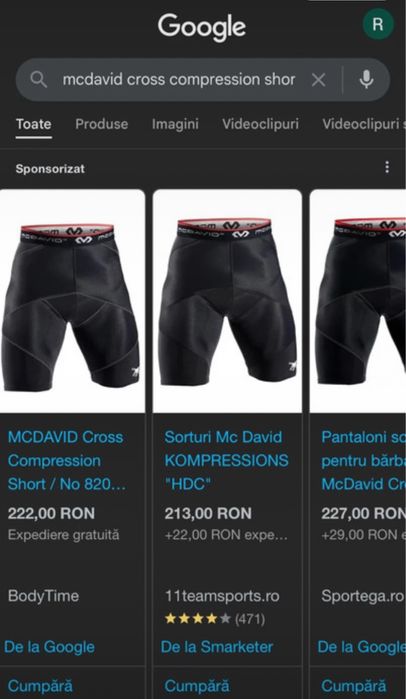Switch to the Produse tab

click(x=102, y=124)
